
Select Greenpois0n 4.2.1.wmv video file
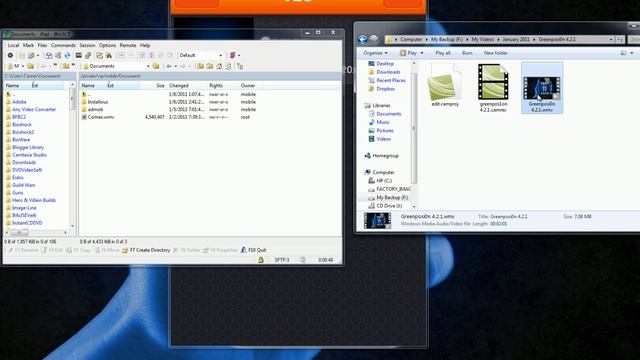(542, 88)
